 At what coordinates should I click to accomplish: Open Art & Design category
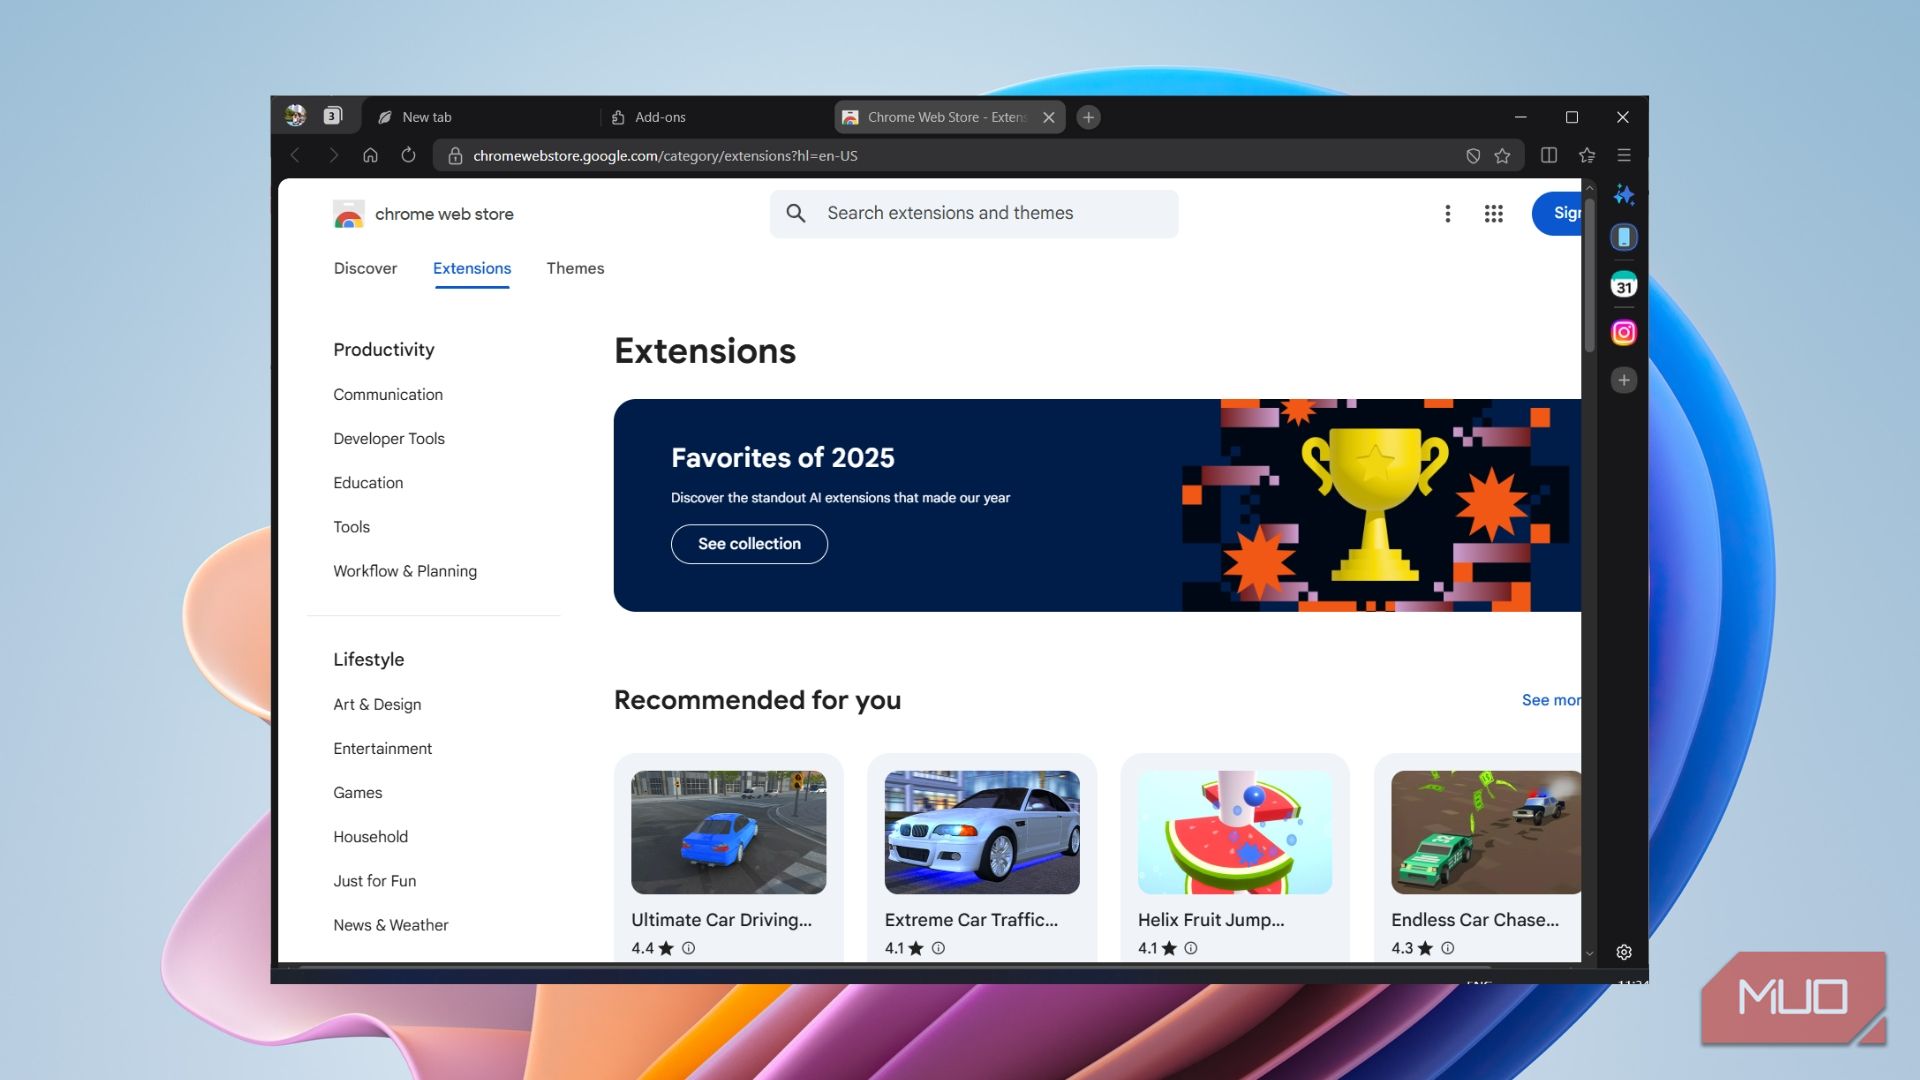377,704
